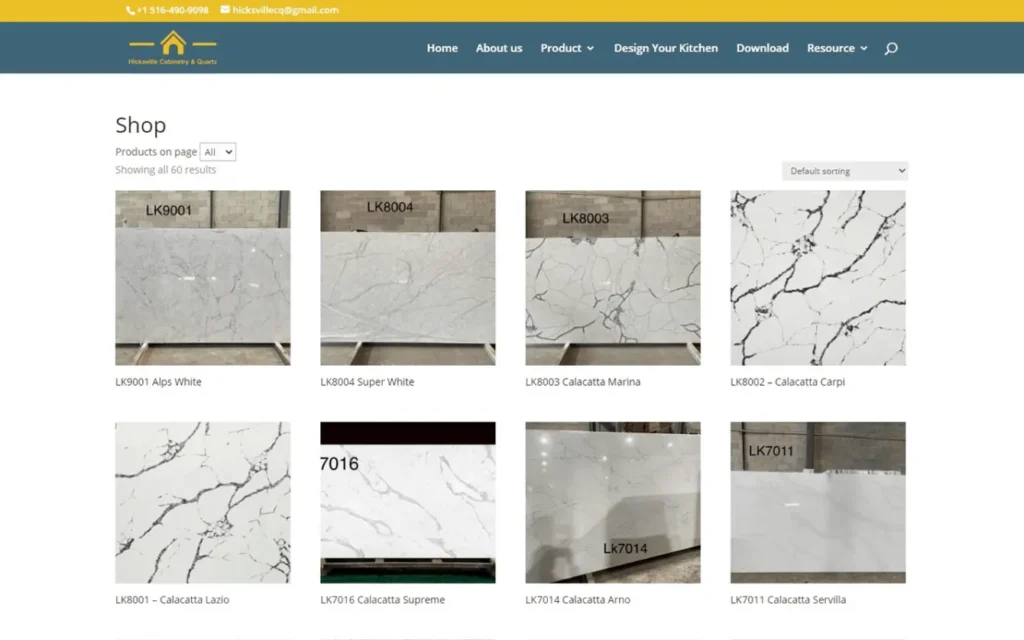Open LK7016 Calacatta Supreme product link
The height and width of the screenshot is (640, 1024).
[382, 600]
